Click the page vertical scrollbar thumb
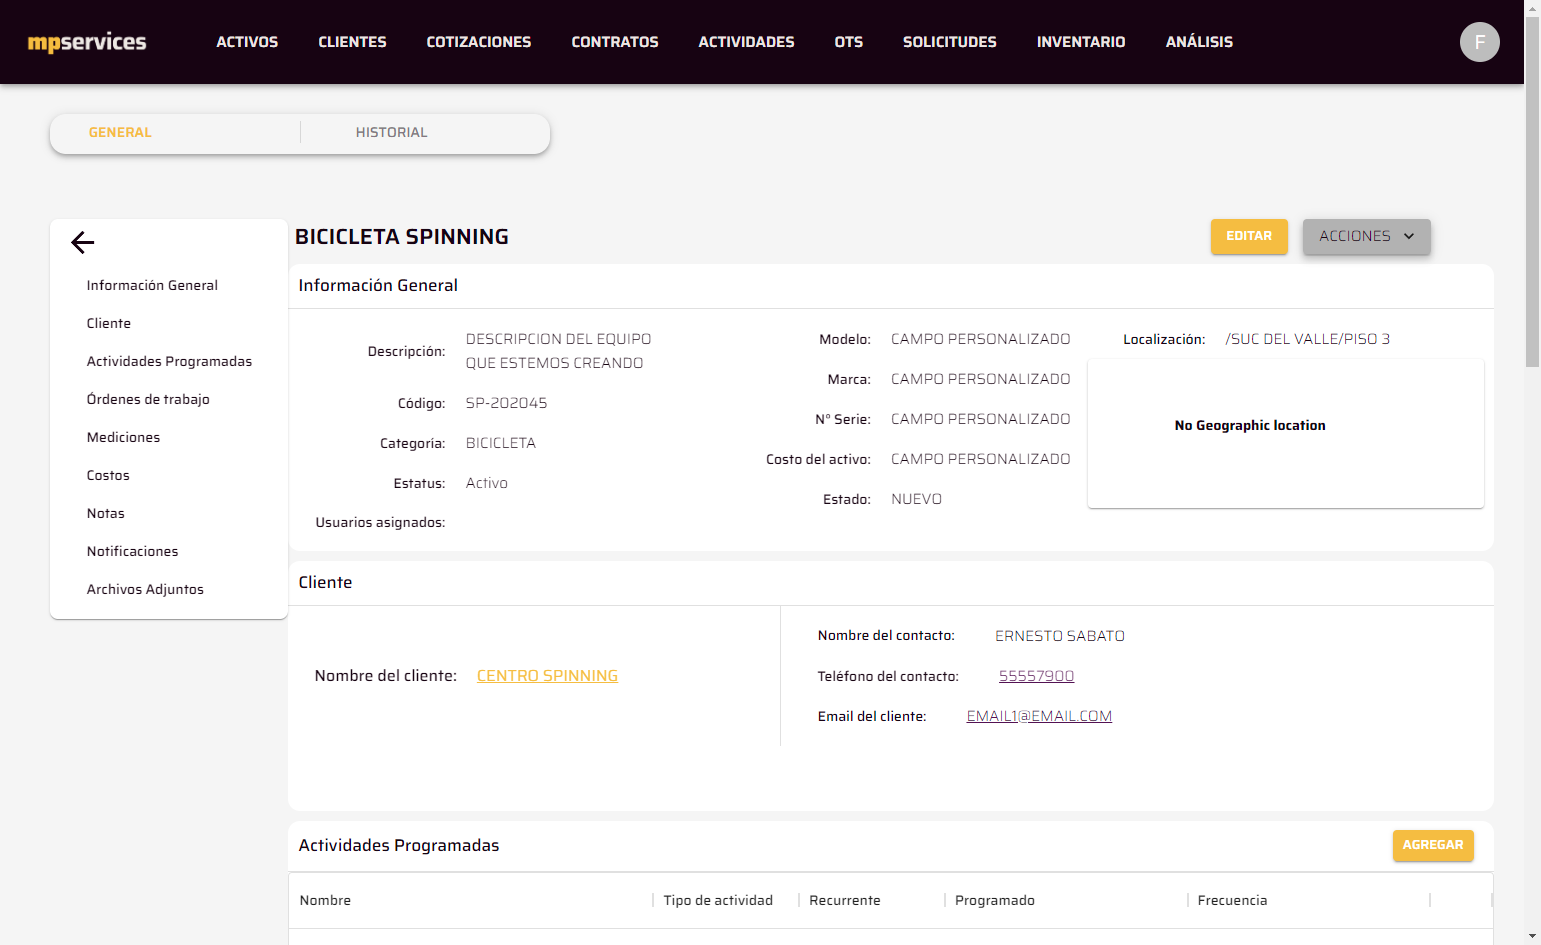This screenshot has width=1541, height=945. point(1532,192)
